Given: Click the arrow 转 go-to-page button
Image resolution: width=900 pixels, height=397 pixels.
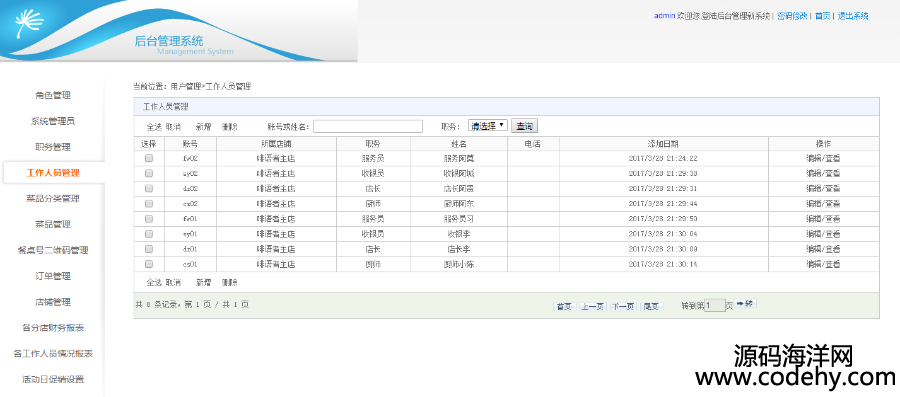Looking at the screenshot, I should point(745,303).
